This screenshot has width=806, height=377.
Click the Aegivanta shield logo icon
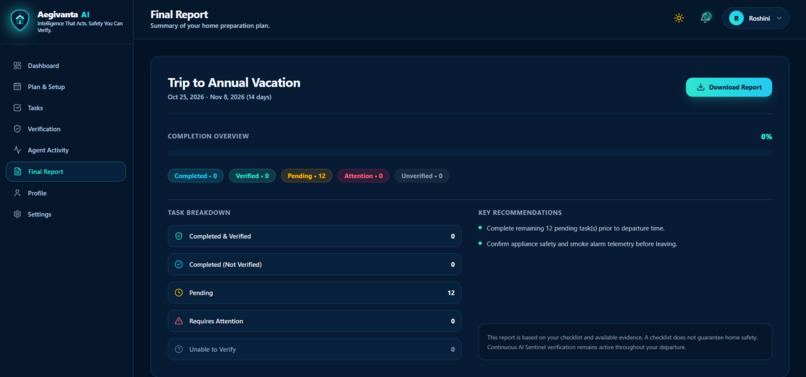click(x=20, y=21)
